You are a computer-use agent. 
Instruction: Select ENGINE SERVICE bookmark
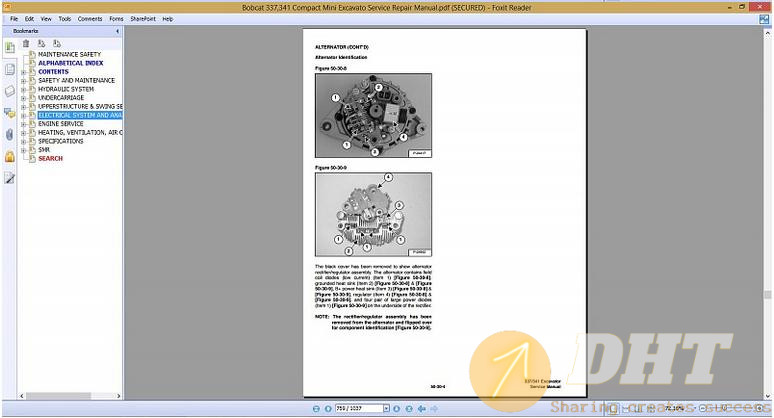coord(61,124)
